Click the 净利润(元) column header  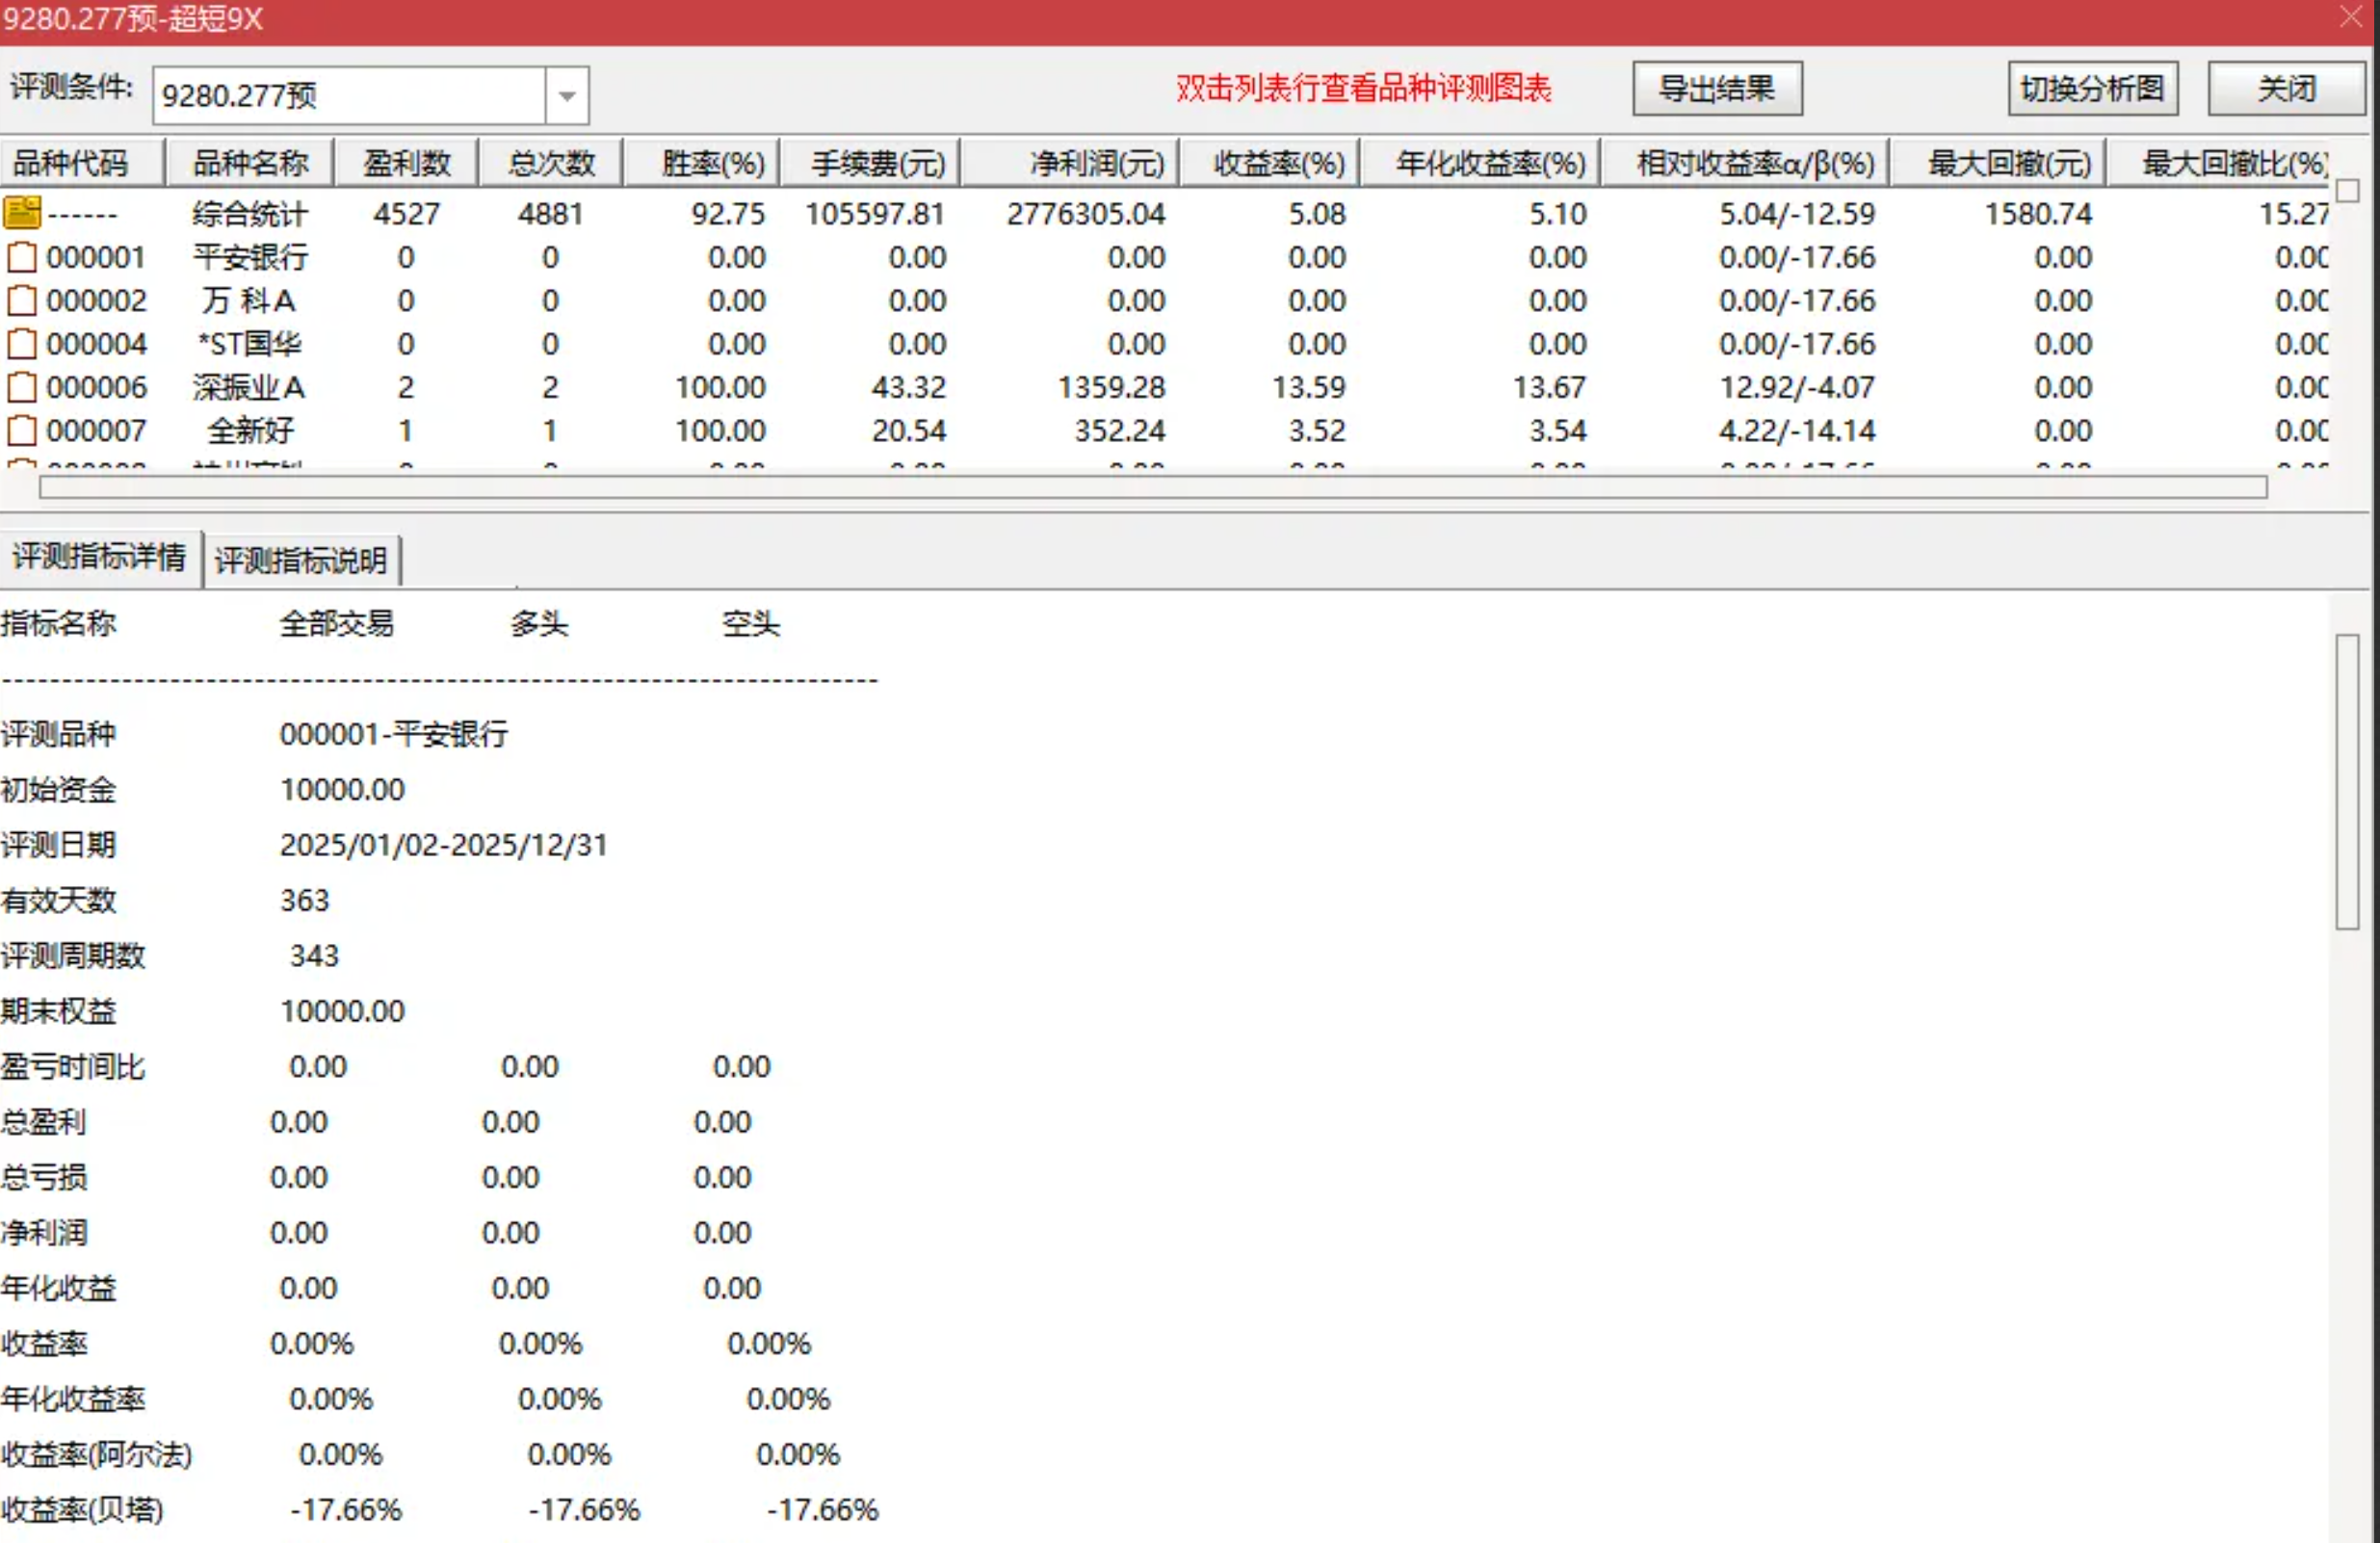1096,161
